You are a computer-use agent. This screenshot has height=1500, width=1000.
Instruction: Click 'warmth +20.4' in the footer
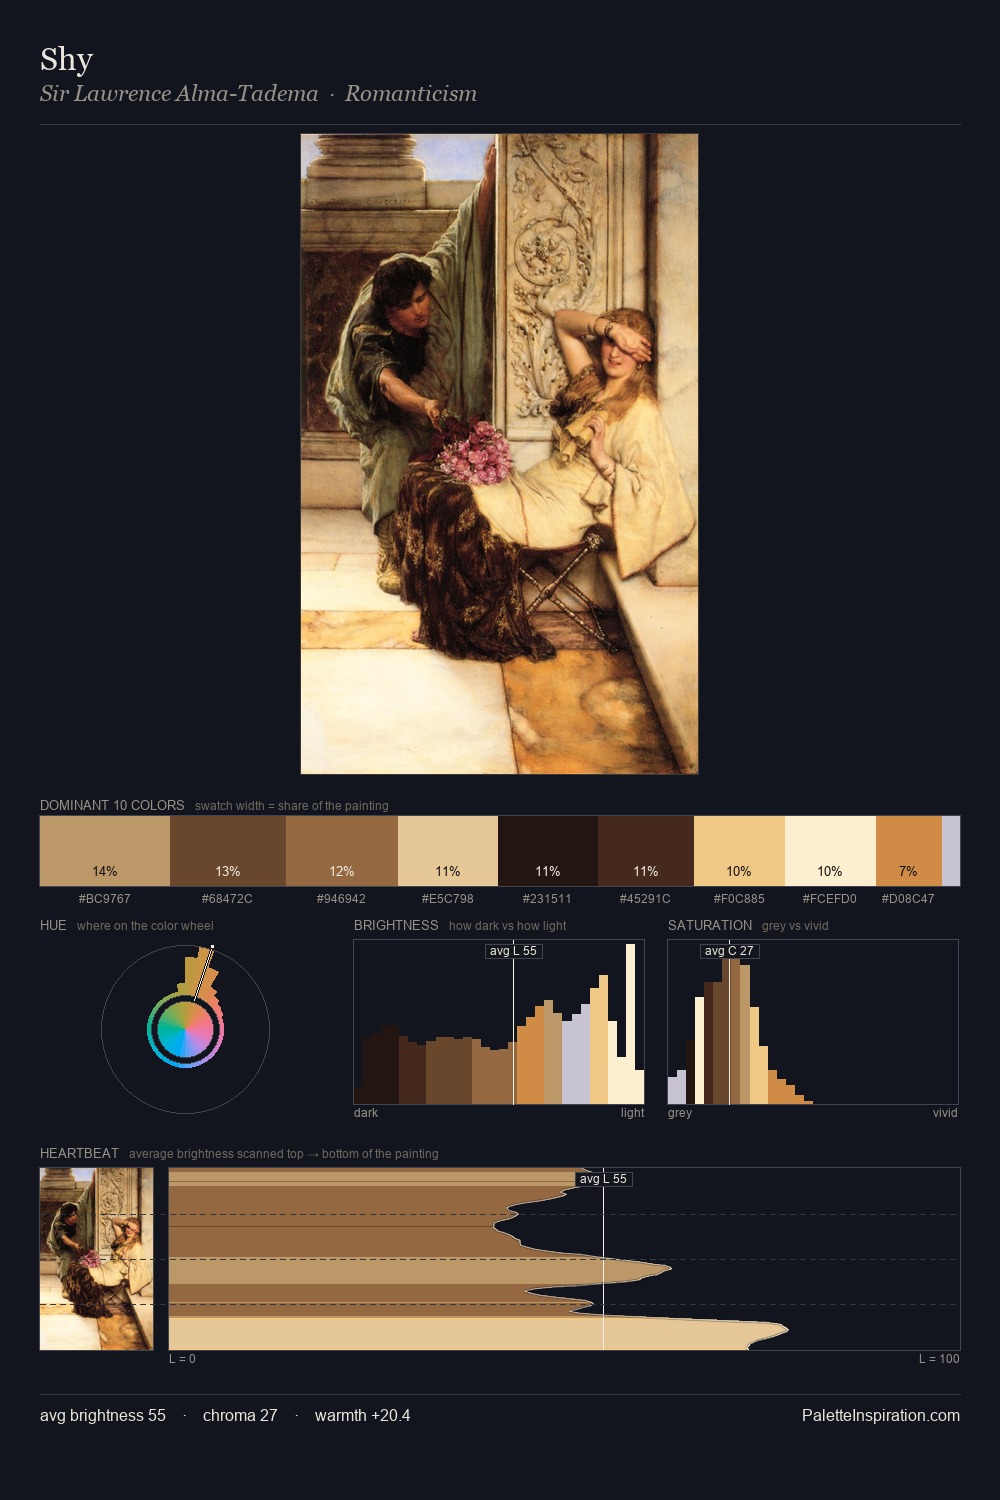tap(363, 1415)
